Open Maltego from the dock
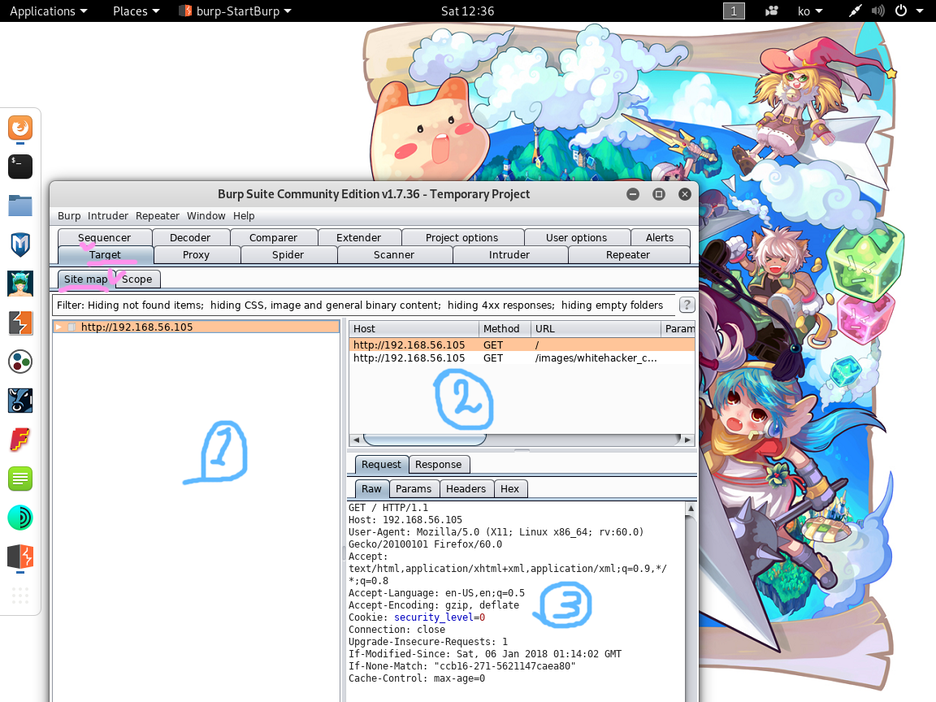Viewport: 936px width, 702px height. click(x=20, y=362)
